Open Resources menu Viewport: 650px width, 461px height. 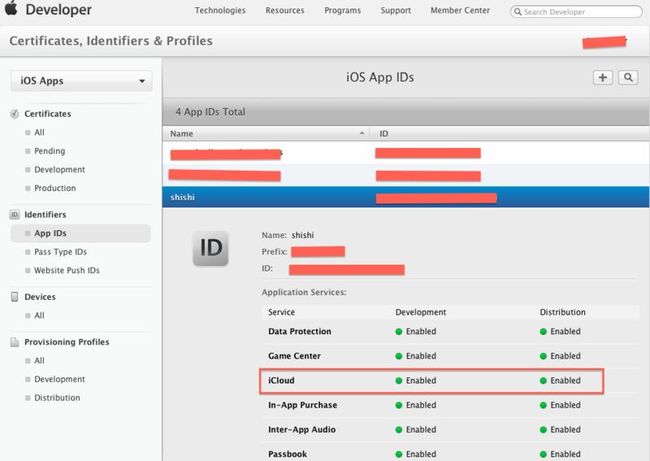pyautogui.click(x=285, y=10)
